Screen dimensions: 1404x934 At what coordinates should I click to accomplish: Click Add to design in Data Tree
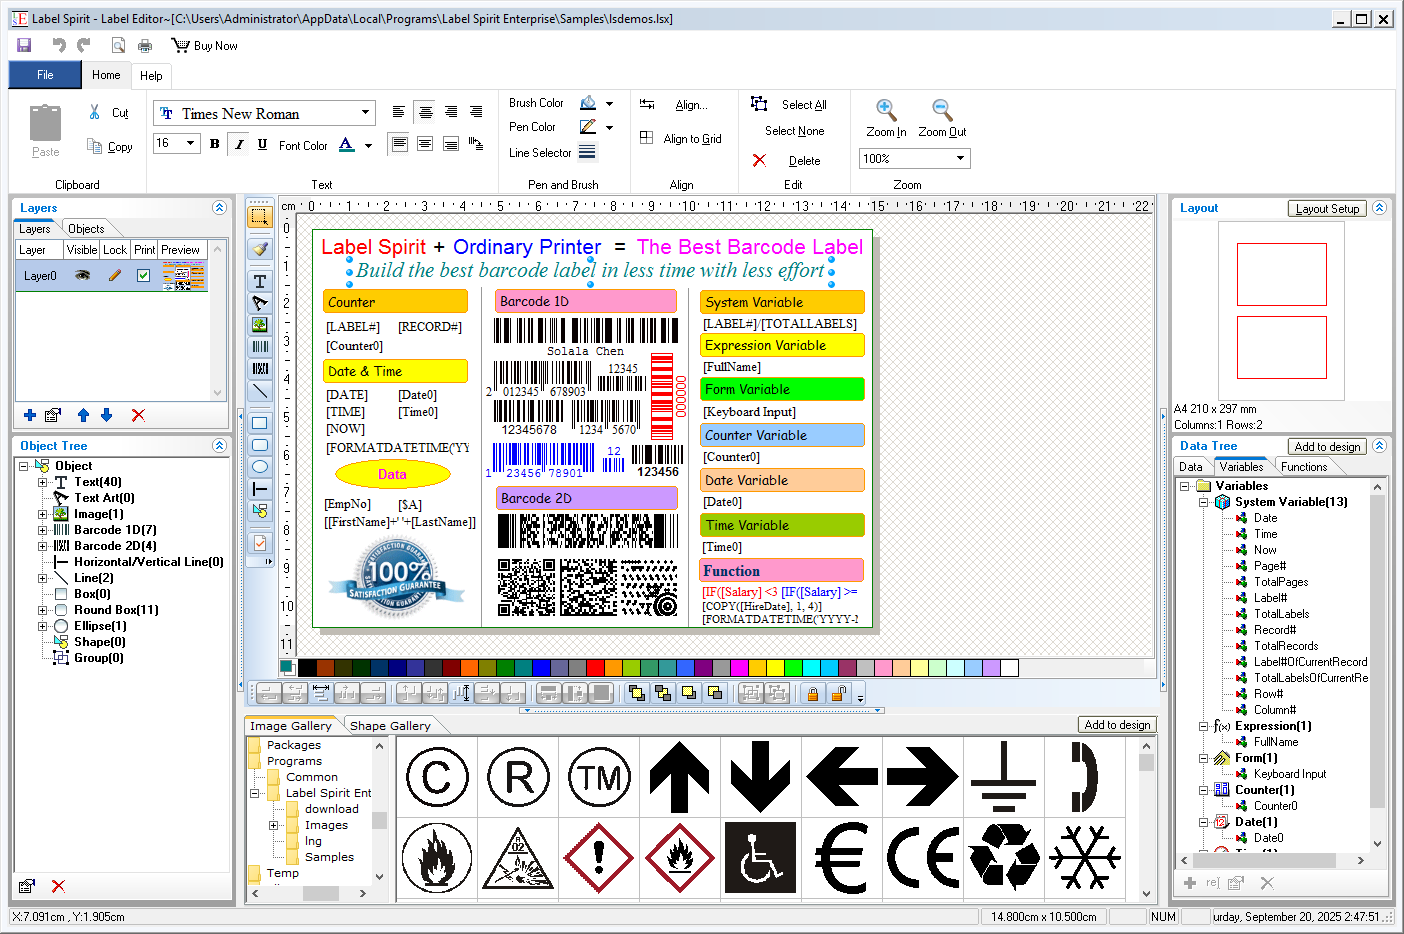pyautogui.click(x=1326, y=447)
